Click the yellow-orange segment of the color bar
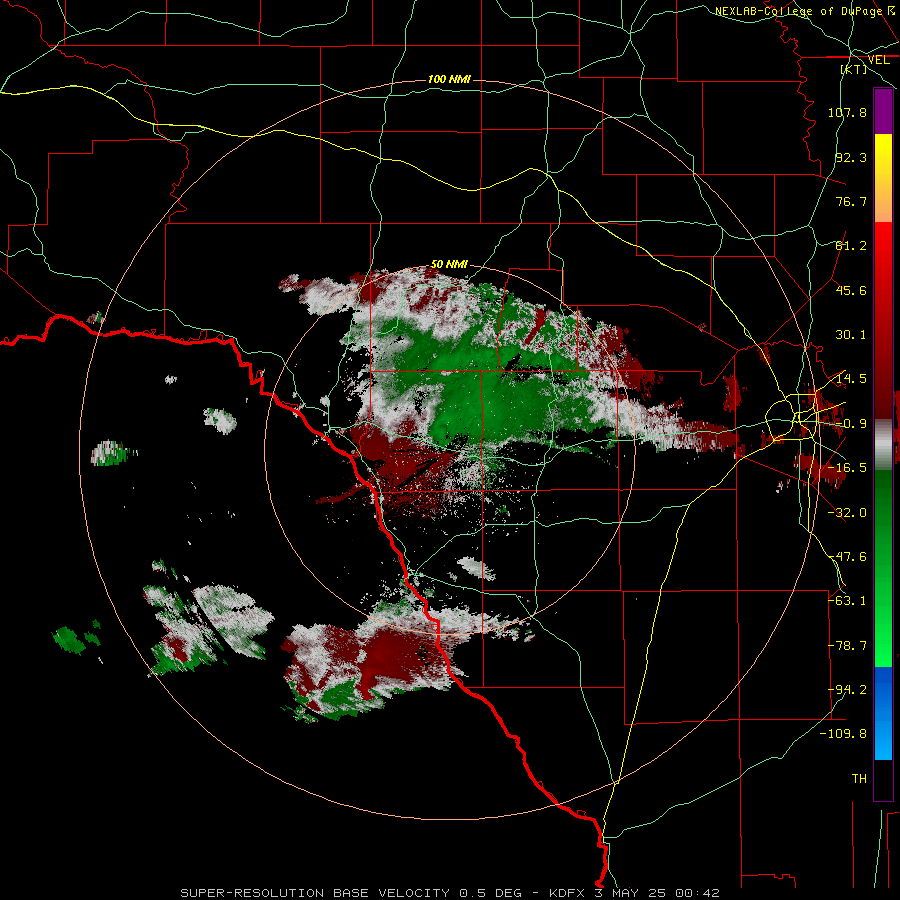900x900 pixels. (x=883, y=178)
